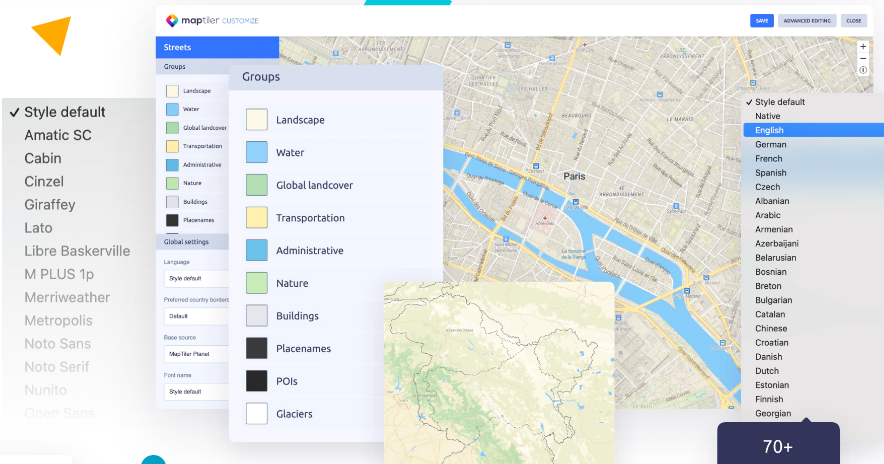Zoom in with the map plus button
This screenshot has width=884, height=464.
coord(863,47)
